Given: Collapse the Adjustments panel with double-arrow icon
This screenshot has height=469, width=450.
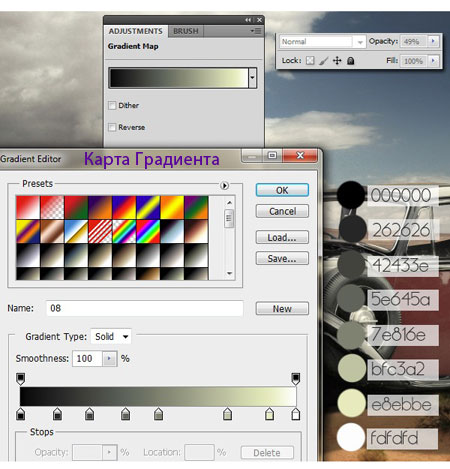Looking at the screenshot, I should (x=248, y=20).
